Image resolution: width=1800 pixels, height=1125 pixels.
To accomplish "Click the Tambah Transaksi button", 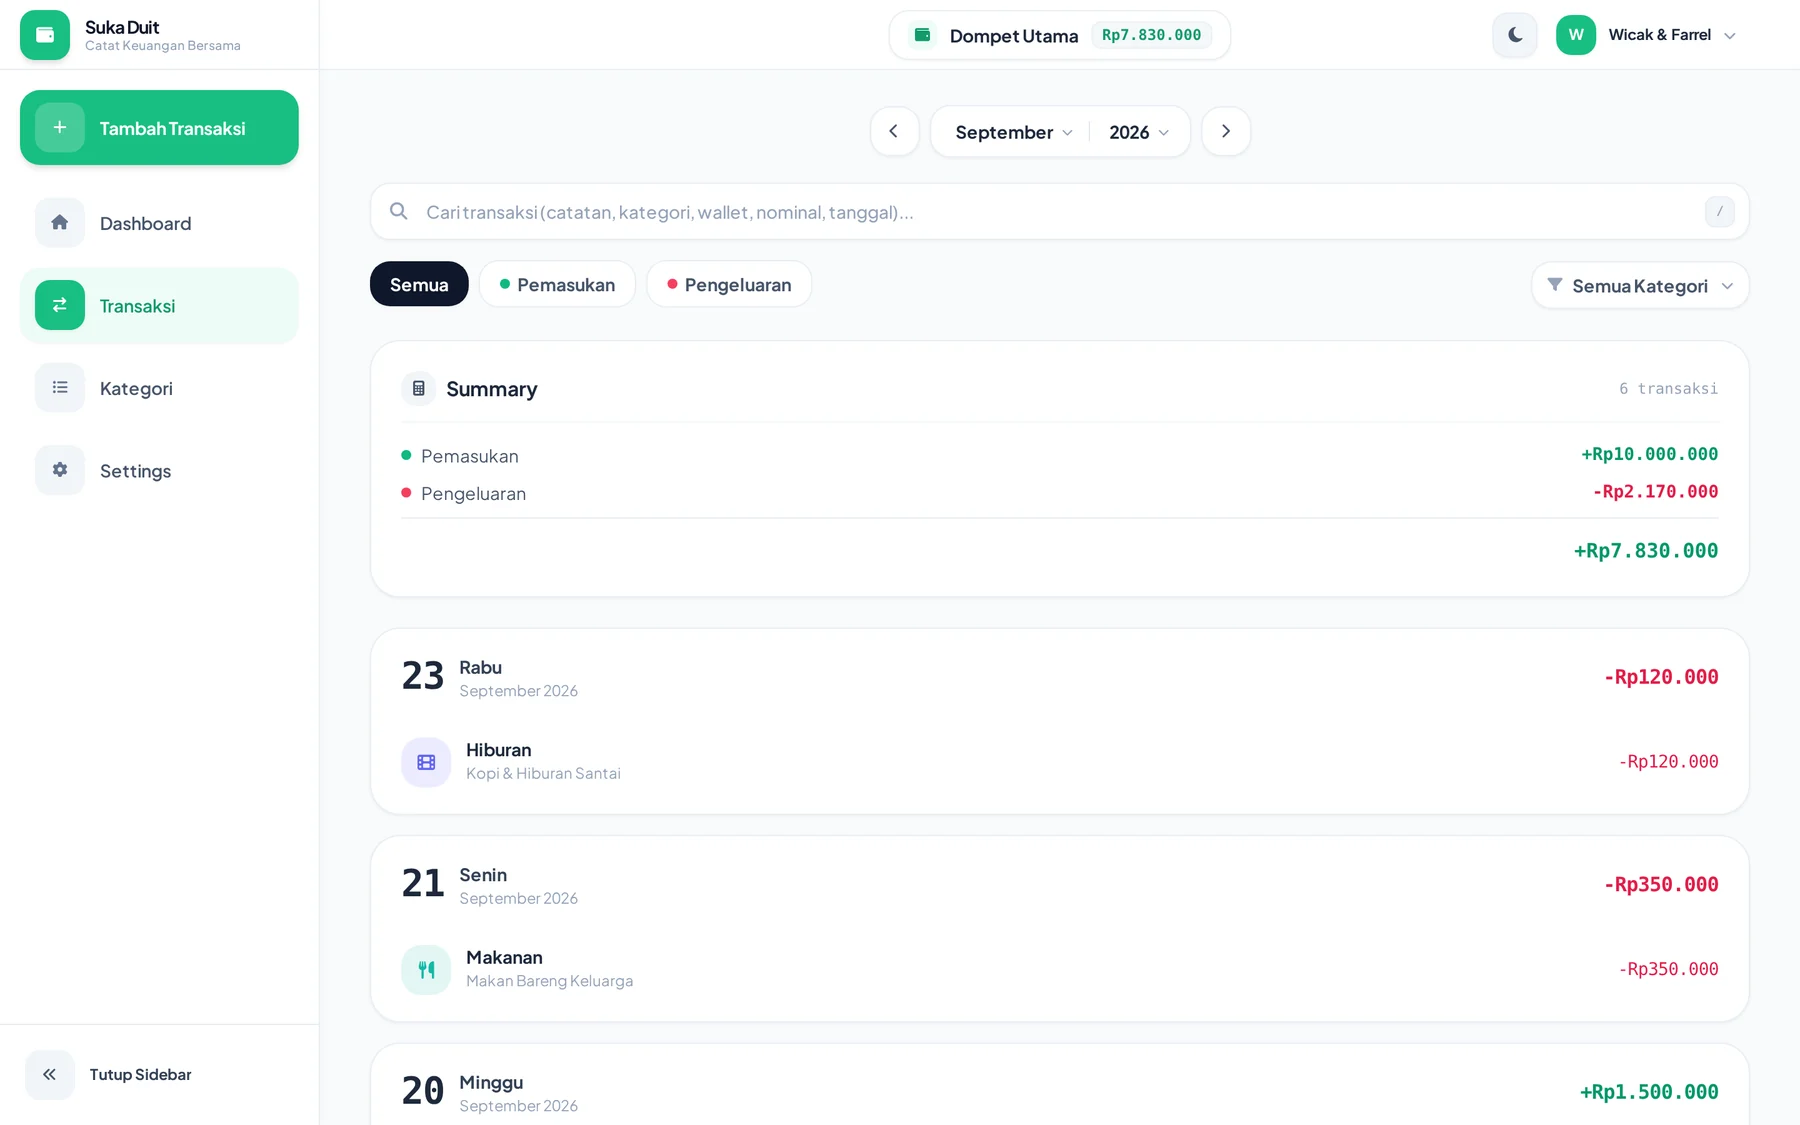I will 159,127.
